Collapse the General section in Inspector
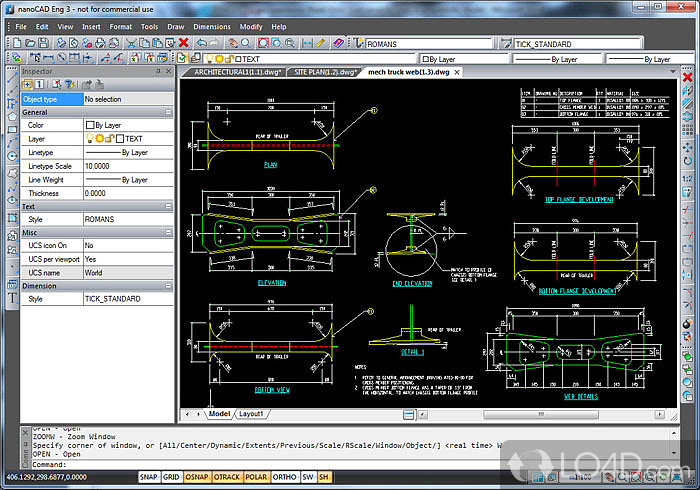The height and width of the screenshot is (490, 700). tap(168, 112)
